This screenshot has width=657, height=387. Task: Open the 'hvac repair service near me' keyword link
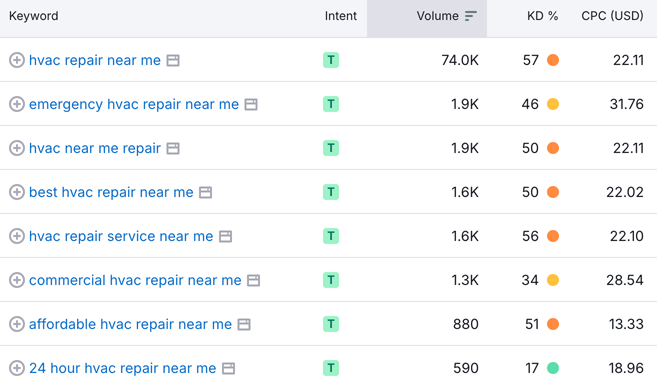pyautogui.click(x=121, y=236)
